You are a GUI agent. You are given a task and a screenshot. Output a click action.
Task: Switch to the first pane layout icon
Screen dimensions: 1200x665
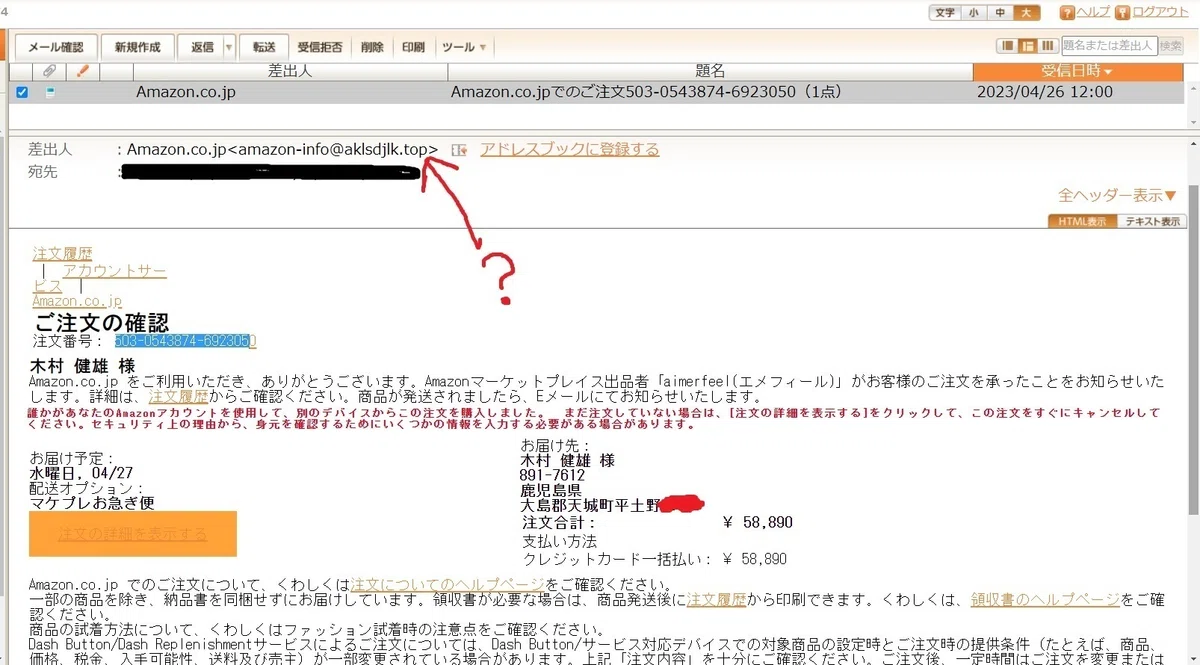point(1008,46)
